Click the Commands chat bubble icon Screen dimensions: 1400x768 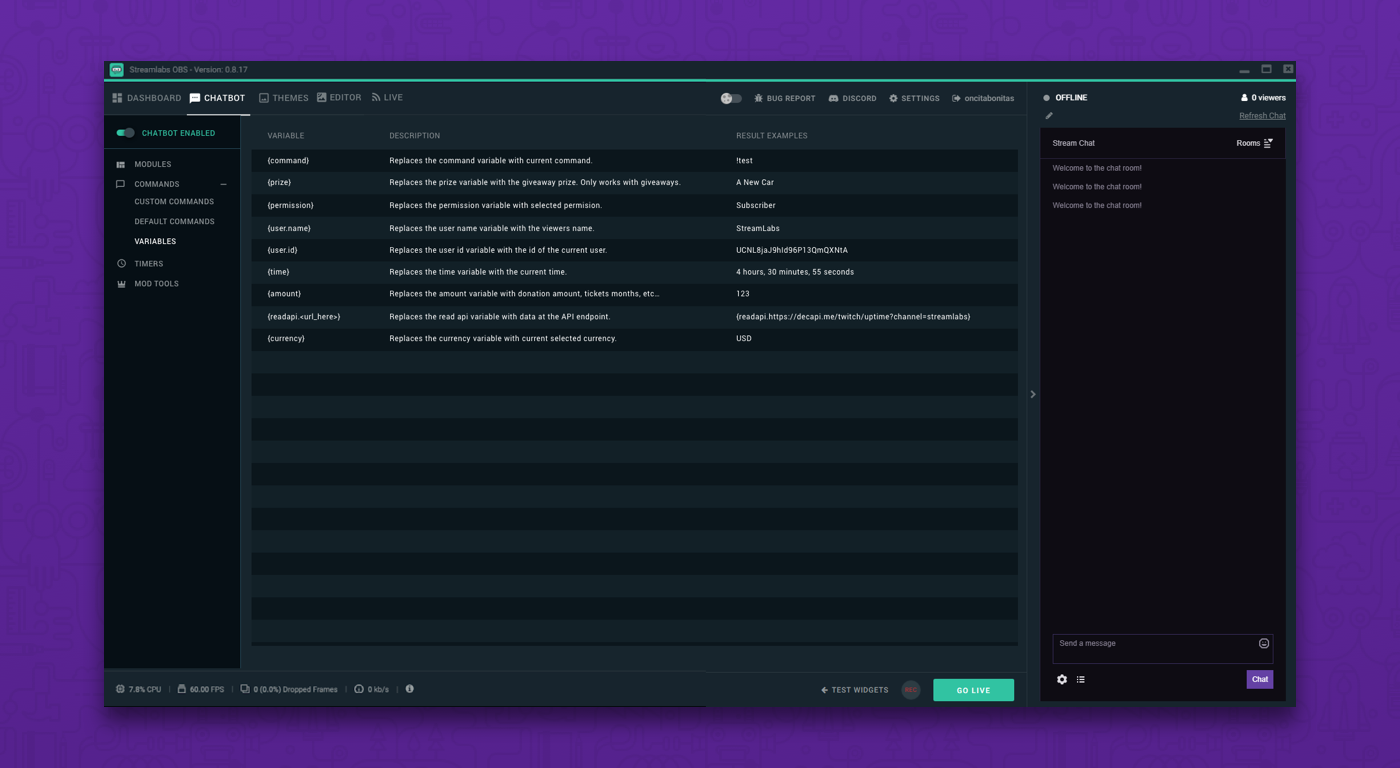pyautogui.click(x=121, y=184)
